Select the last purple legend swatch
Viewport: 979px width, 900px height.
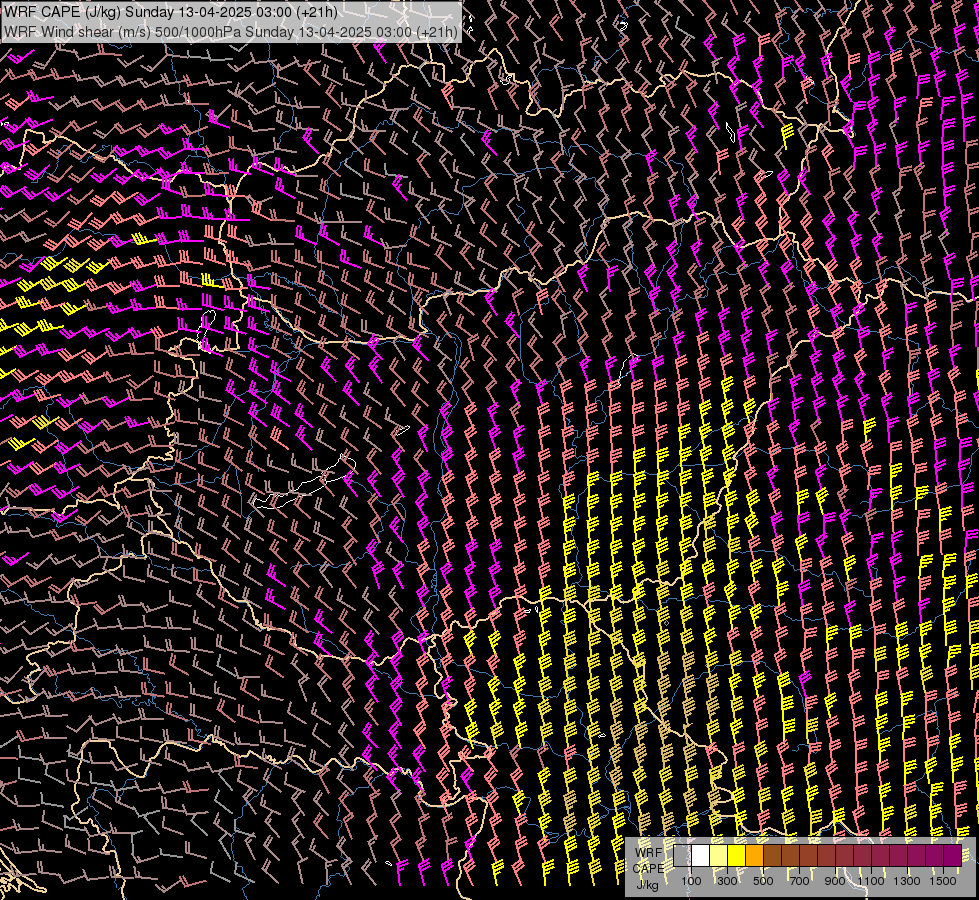pyautogui.click(x=953, y=856)
